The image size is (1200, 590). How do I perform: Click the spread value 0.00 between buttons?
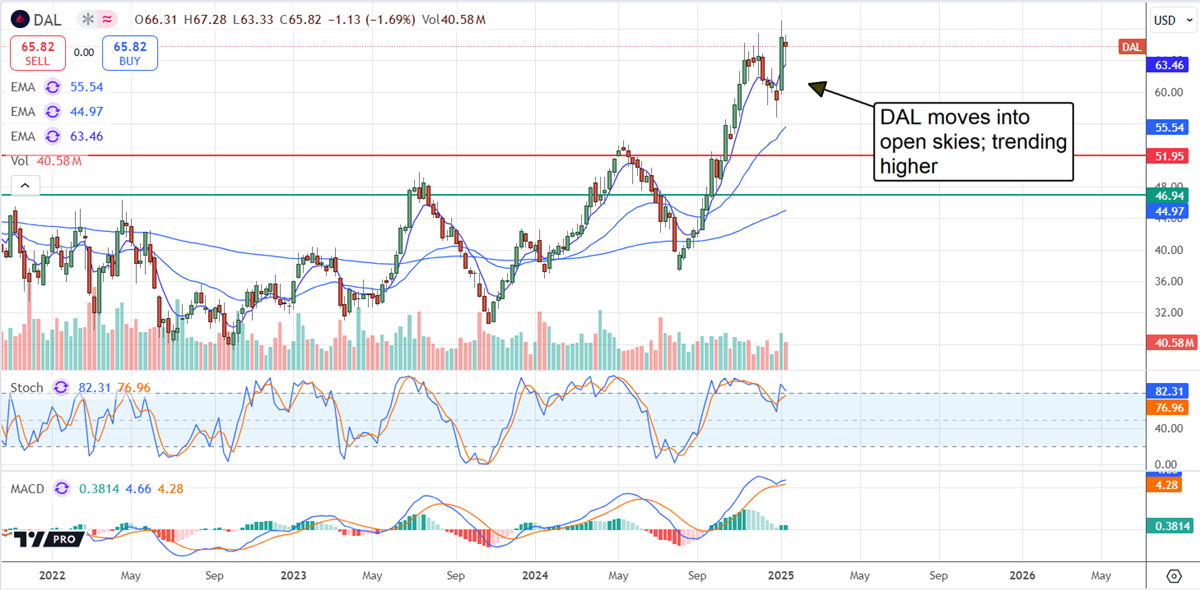[84, 52]
